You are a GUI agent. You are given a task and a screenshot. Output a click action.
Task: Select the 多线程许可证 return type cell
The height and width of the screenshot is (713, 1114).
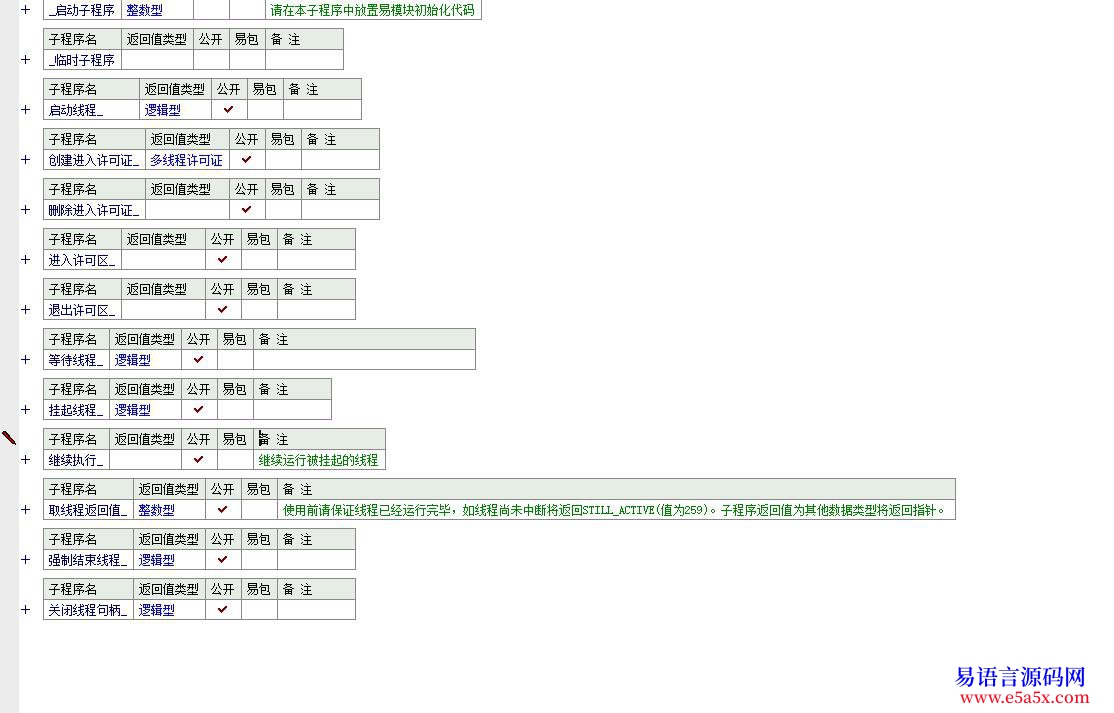pos(187,160)
